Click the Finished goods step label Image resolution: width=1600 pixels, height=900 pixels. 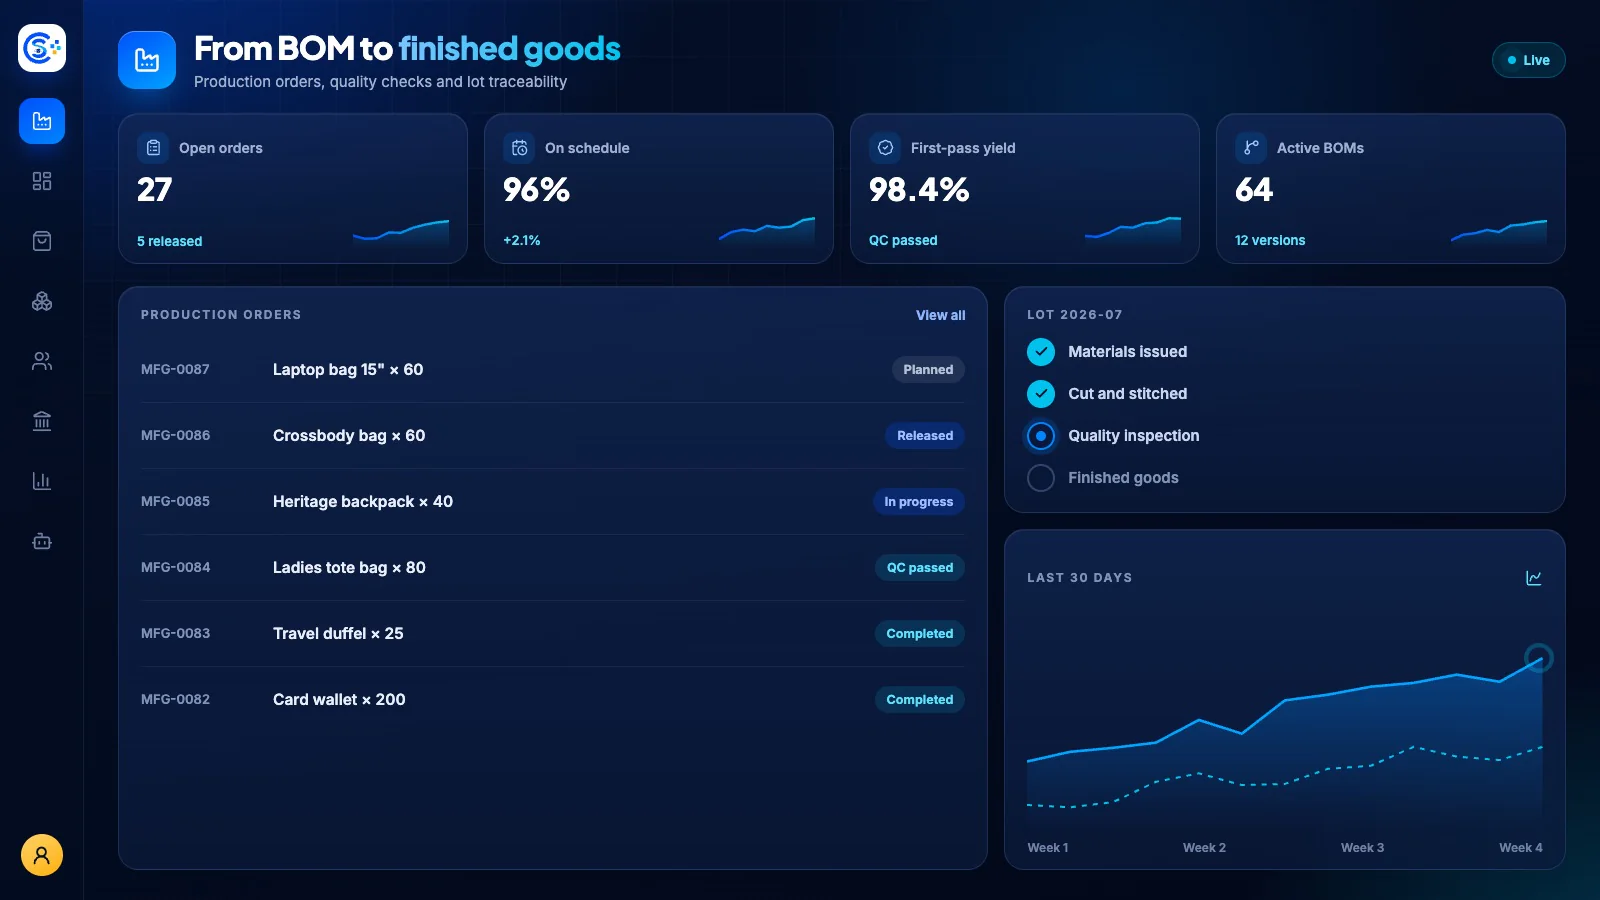(1123, 478)
